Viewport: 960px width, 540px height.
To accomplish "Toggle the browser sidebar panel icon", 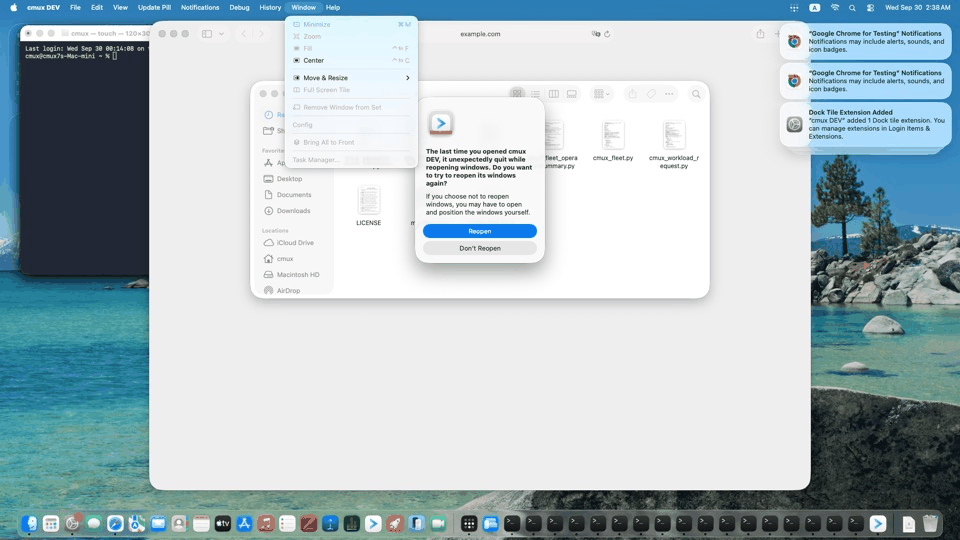I will coord(207,34).
